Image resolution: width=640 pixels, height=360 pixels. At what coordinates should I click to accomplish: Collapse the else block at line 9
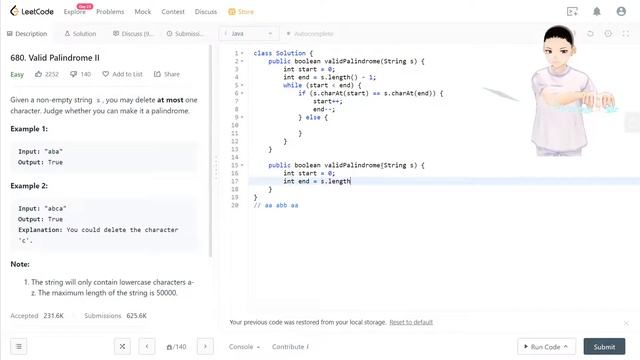pyautogui.click(x=242, y=117)
